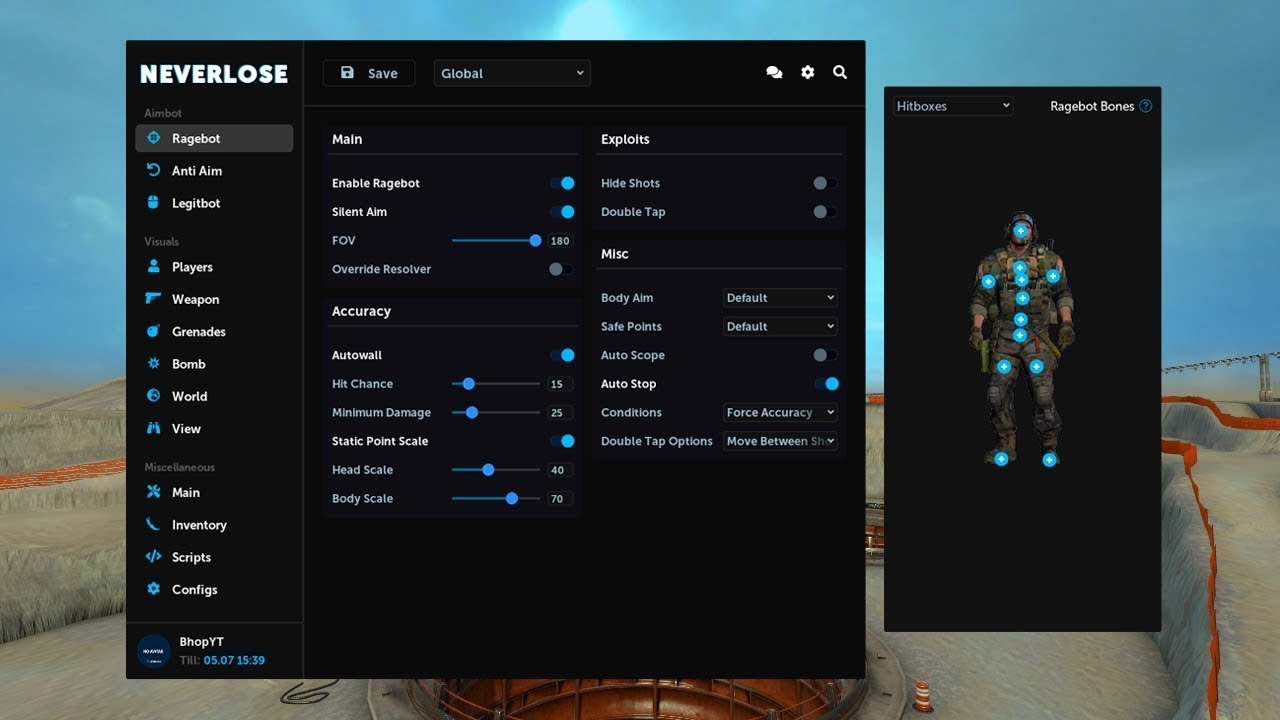
Task: Click the Head Scale value 40
Action: (560, 470)
